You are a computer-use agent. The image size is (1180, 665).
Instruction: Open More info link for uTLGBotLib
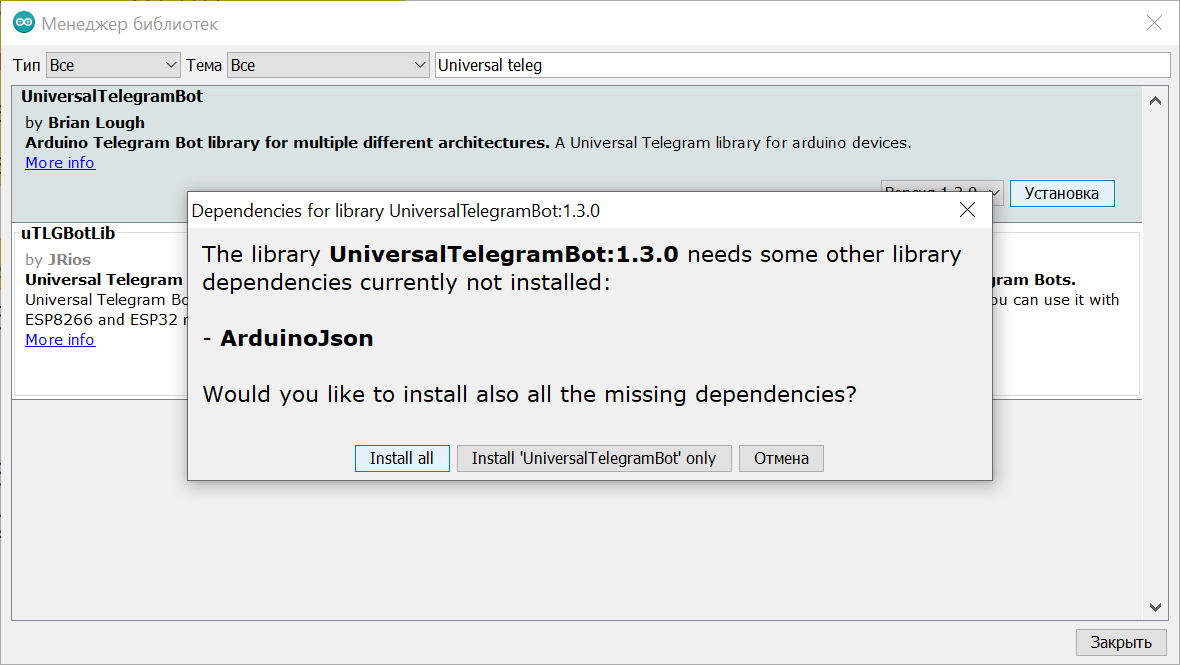point(60,339)
